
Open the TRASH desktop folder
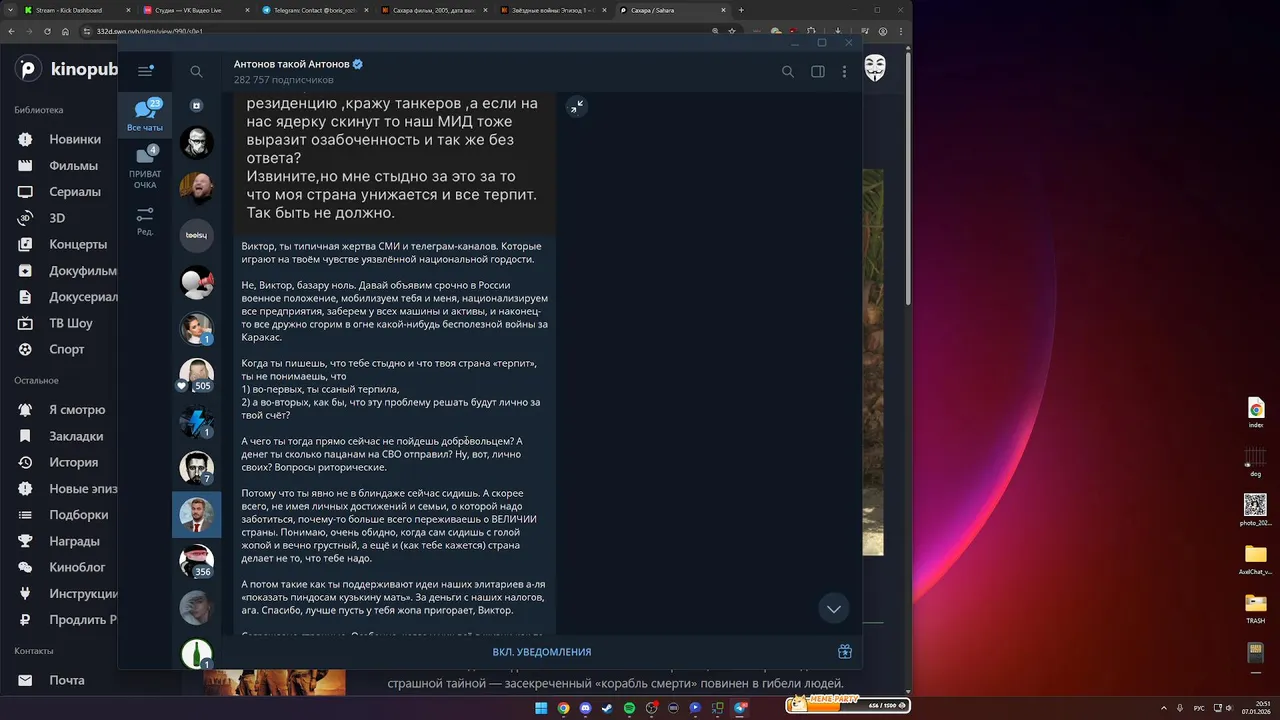click(1256, 608)
